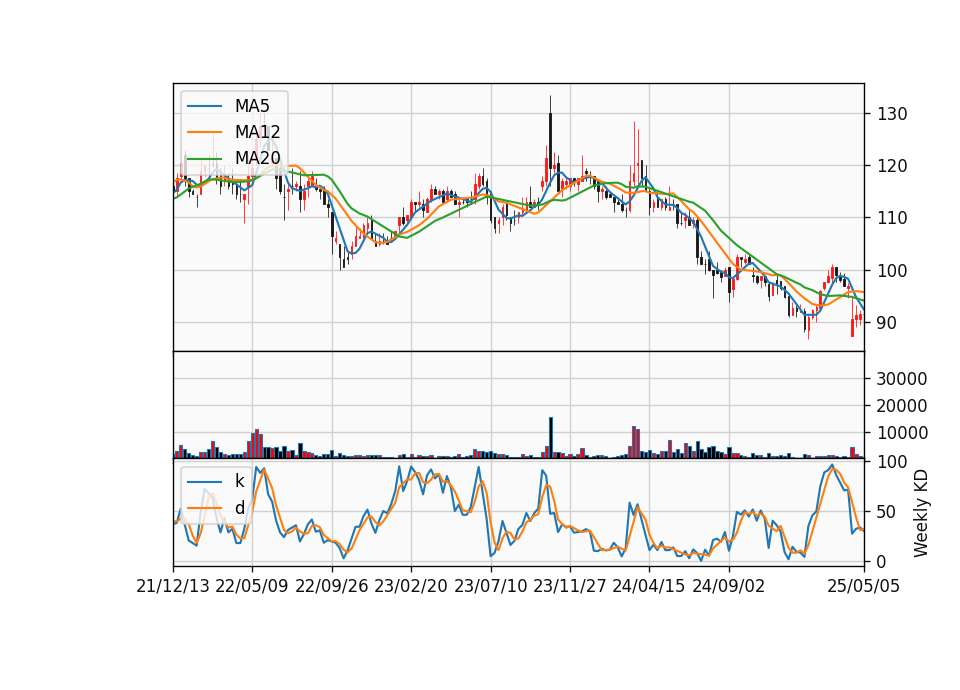Click the tall candlestick wick peaking above 130
The width and height of the screenshot is (960, 690).
(550, 105)
